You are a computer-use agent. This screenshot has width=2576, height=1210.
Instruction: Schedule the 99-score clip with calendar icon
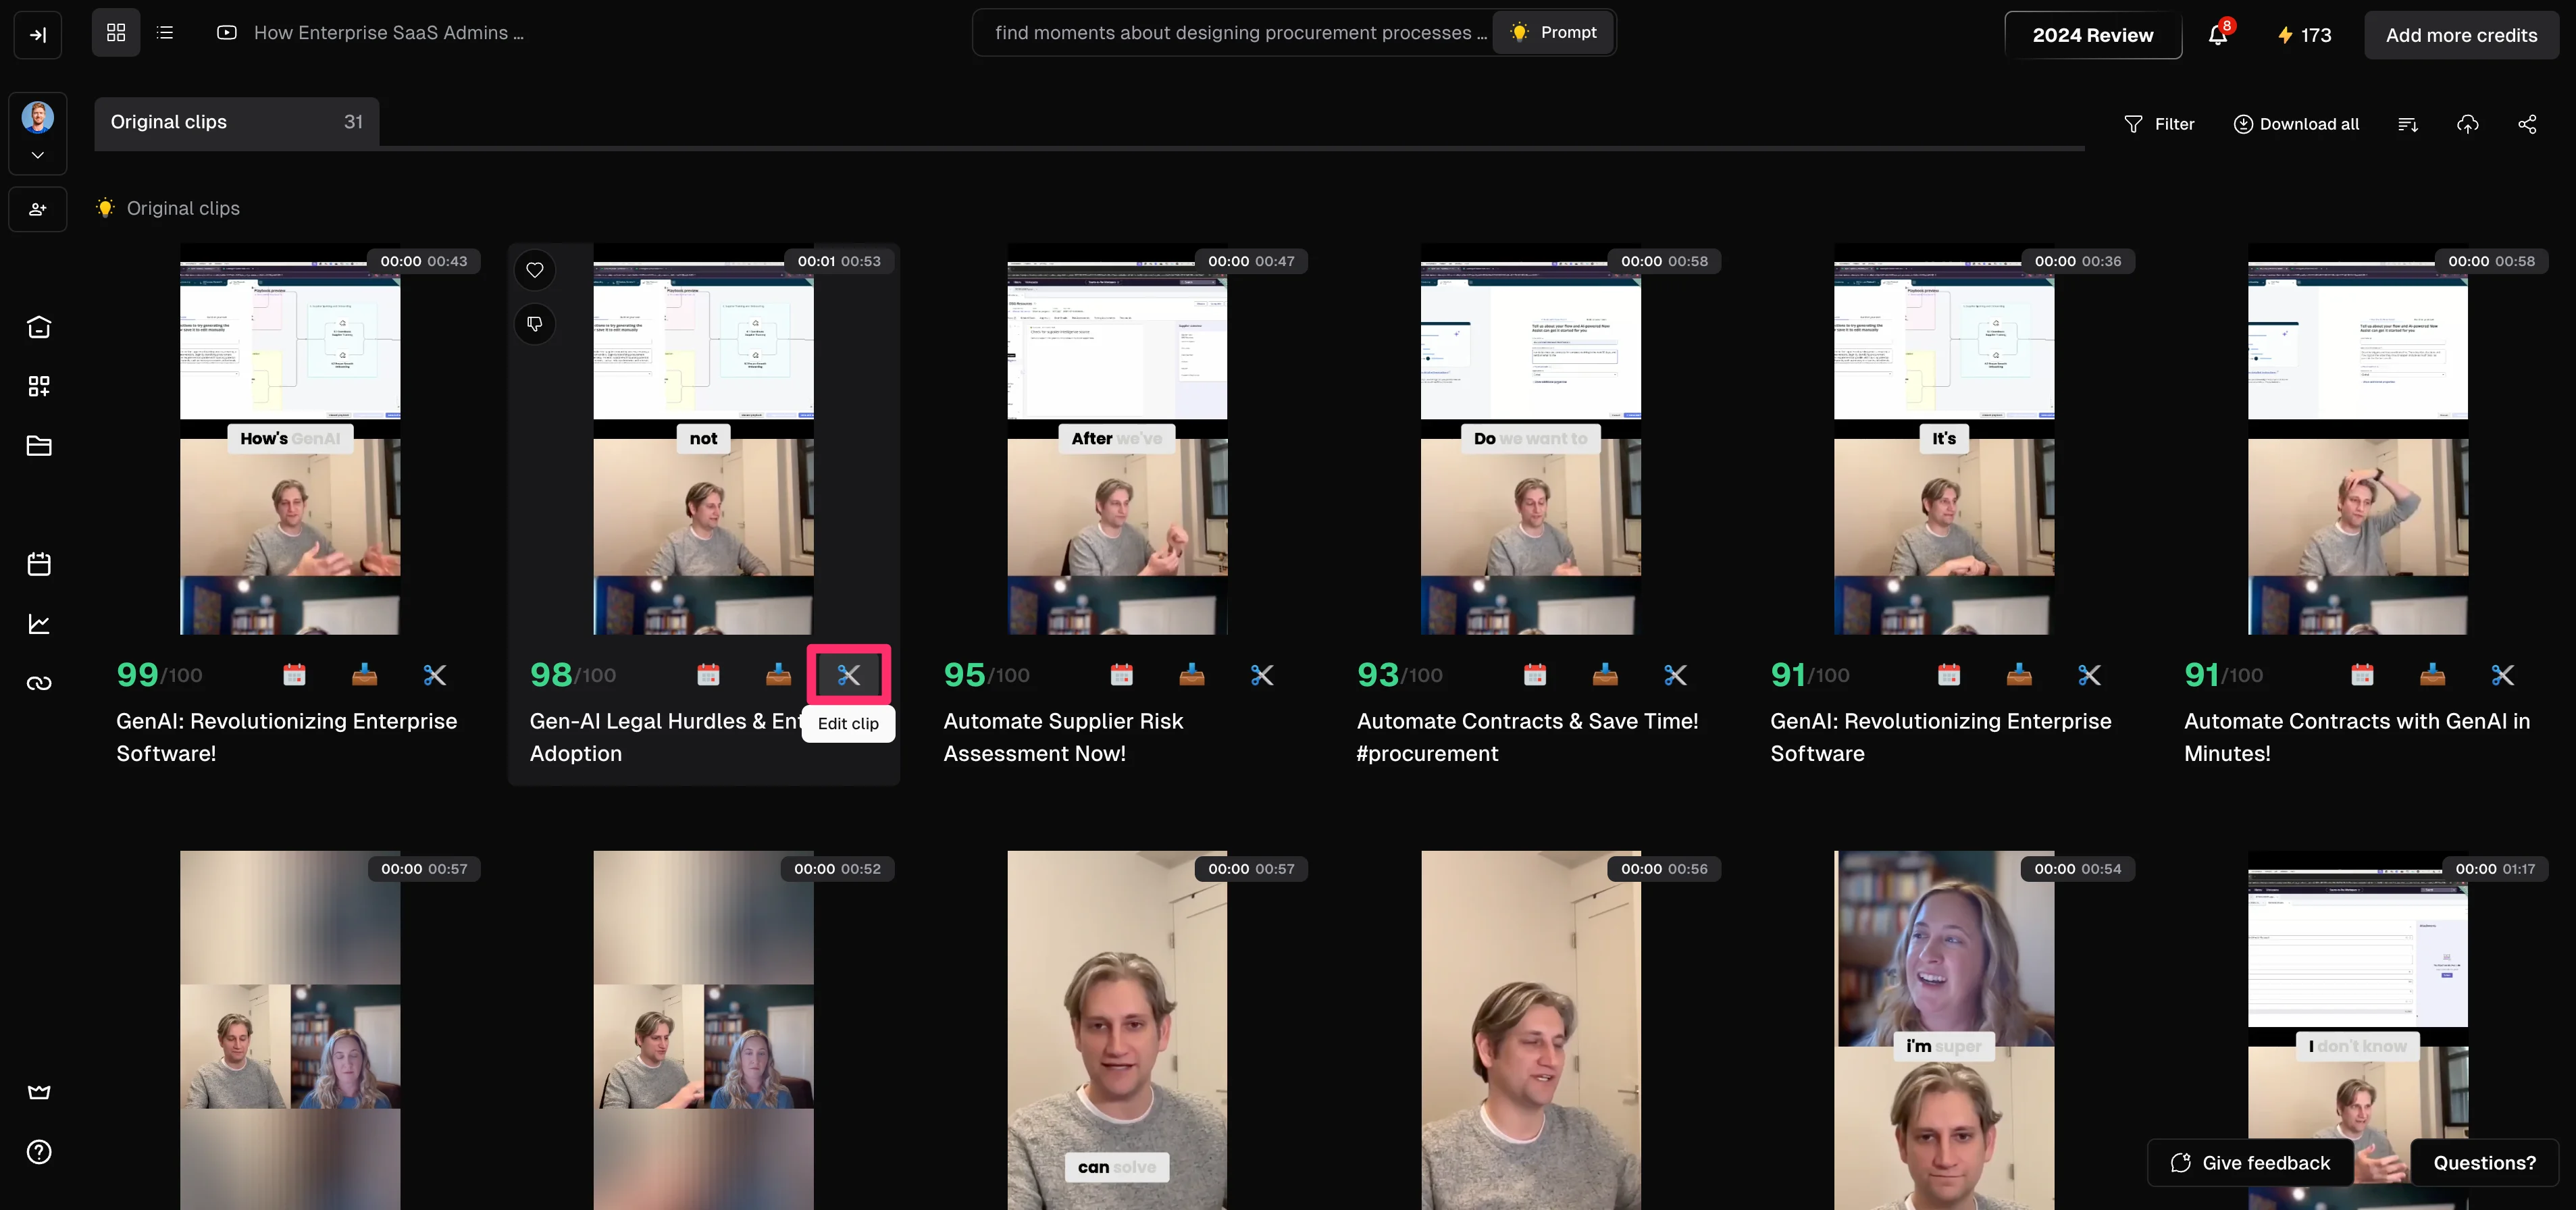tap(294, 675)
